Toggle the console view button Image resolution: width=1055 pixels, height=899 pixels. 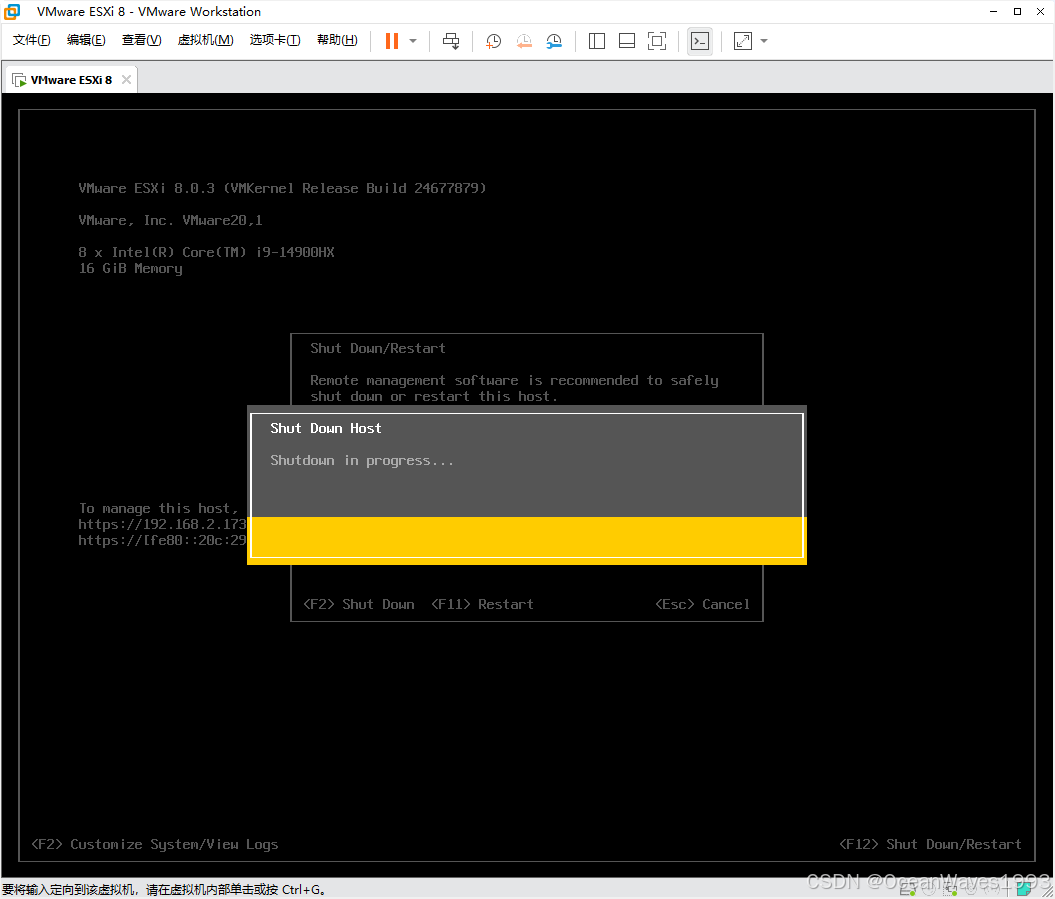click(700, 41)
